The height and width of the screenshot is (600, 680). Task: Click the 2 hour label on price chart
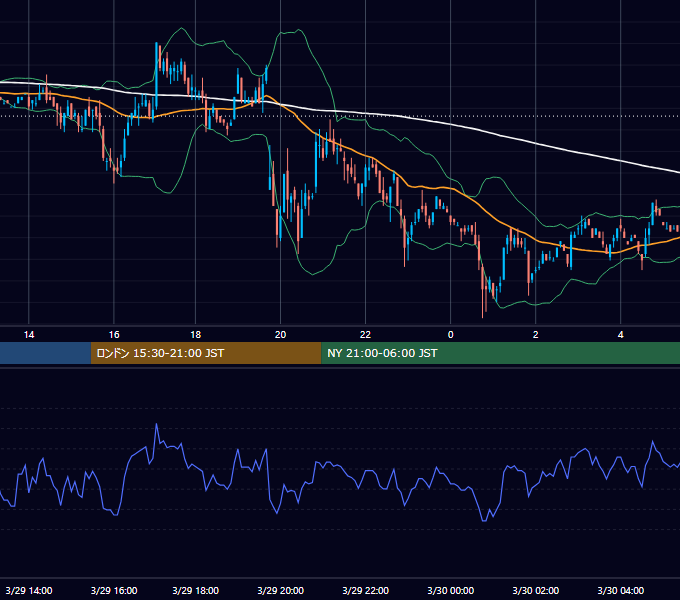coord(536,335)
